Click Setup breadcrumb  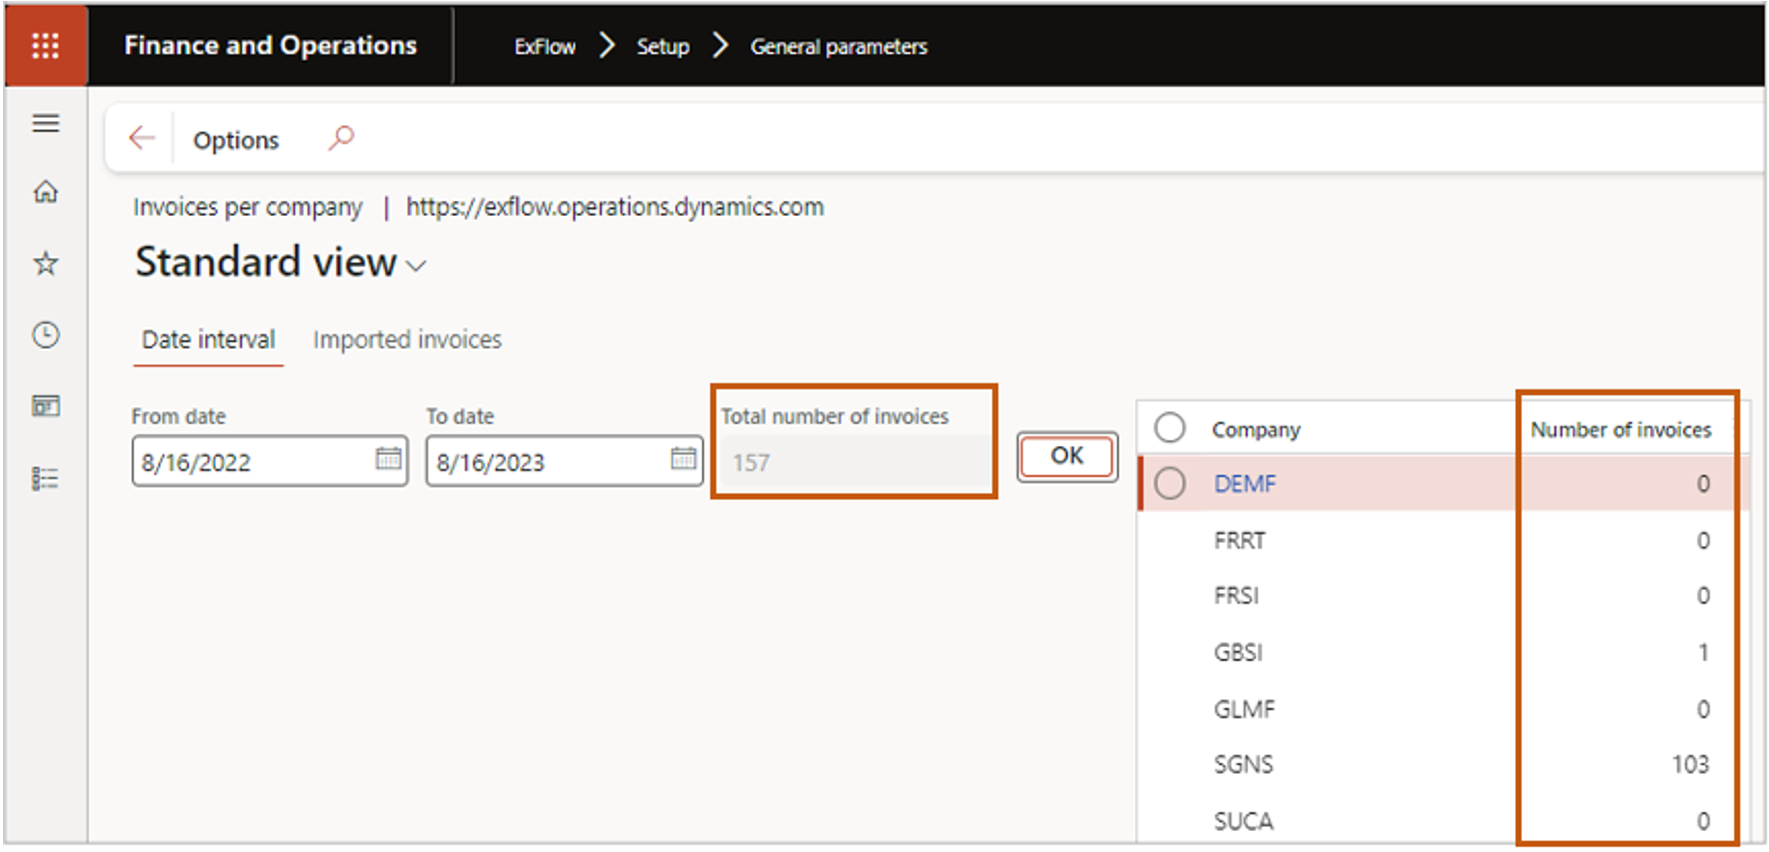[663, 47]
